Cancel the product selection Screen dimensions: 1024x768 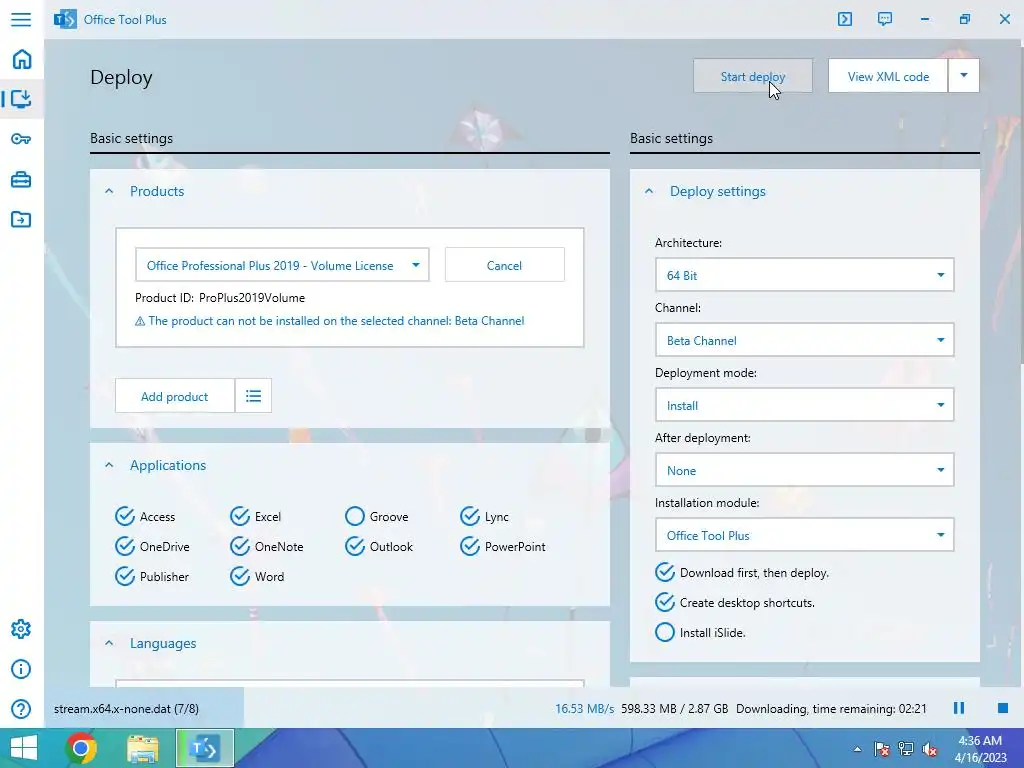[504, 265]
